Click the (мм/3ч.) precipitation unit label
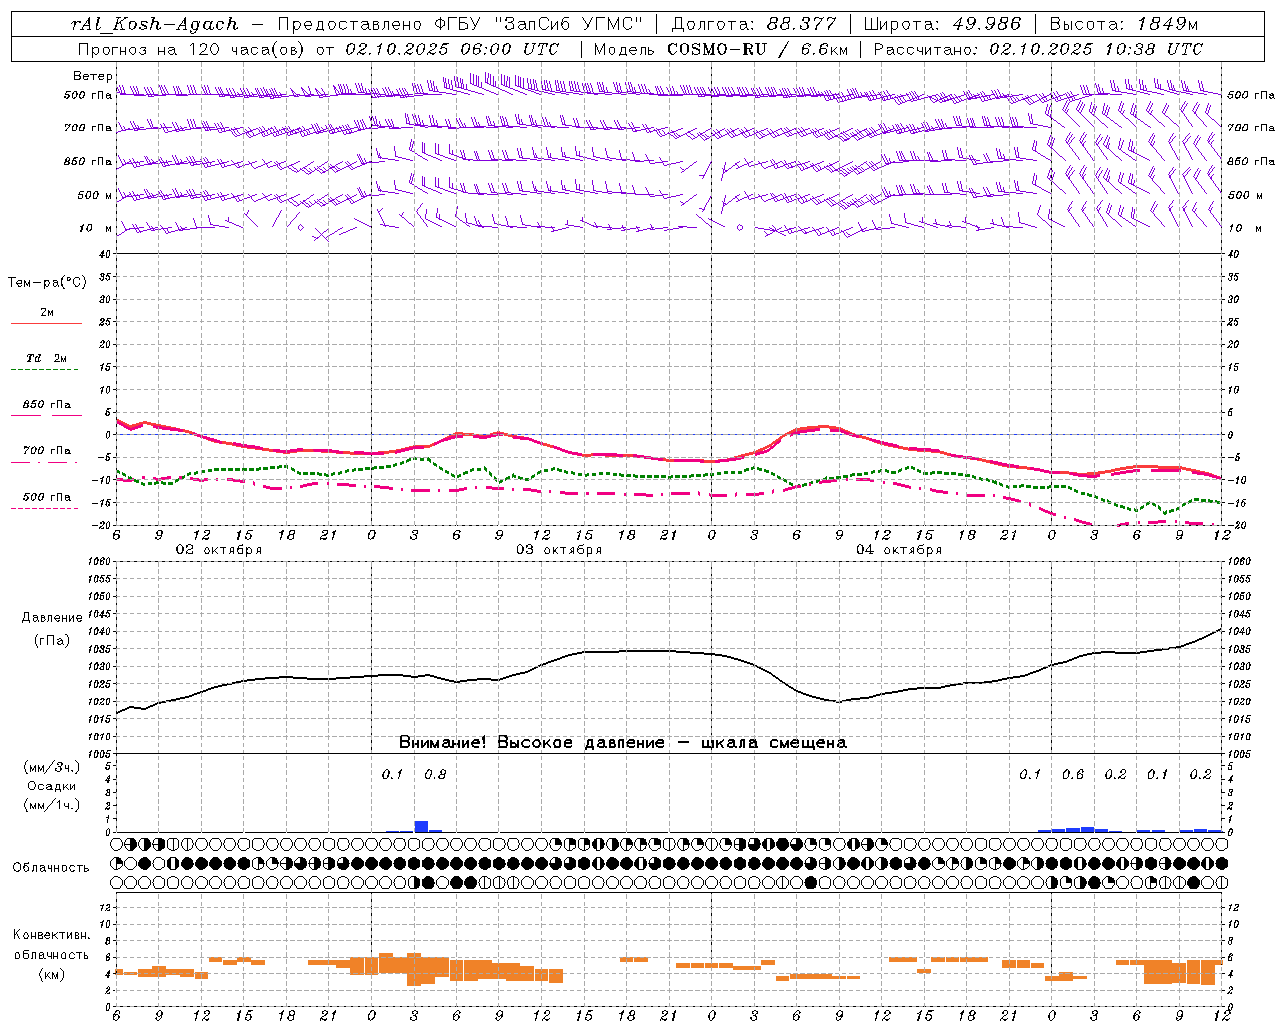1280x1024 pixels. pos(52,768)
